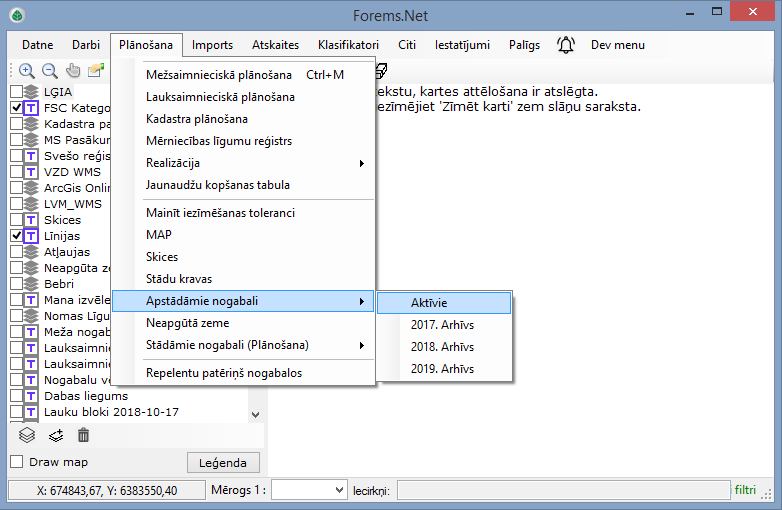Screen dimensions: 782x510
Task: Open the Apstādāmie nogabali submenu entry
Action: (243, 301)
